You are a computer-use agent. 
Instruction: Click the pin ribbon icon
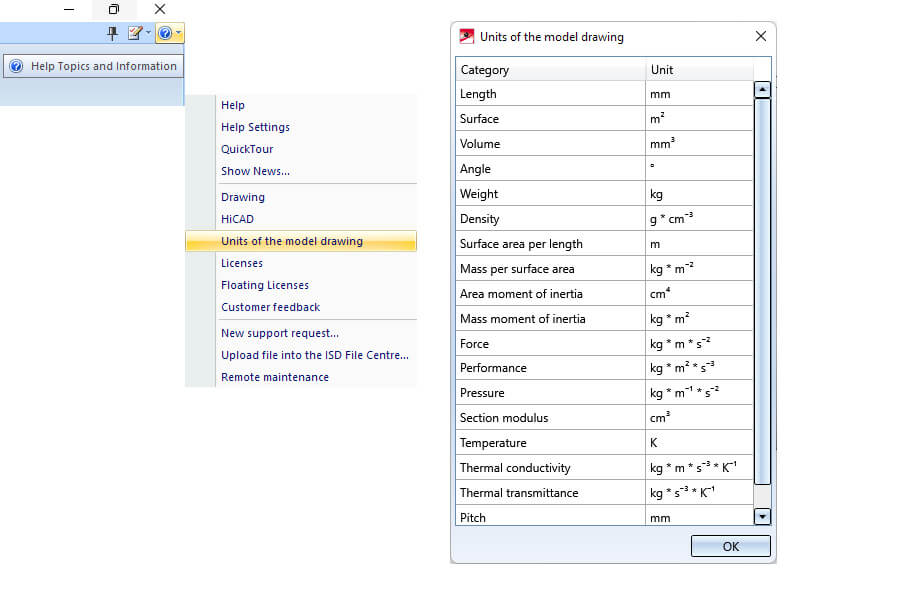coord(112,33)
